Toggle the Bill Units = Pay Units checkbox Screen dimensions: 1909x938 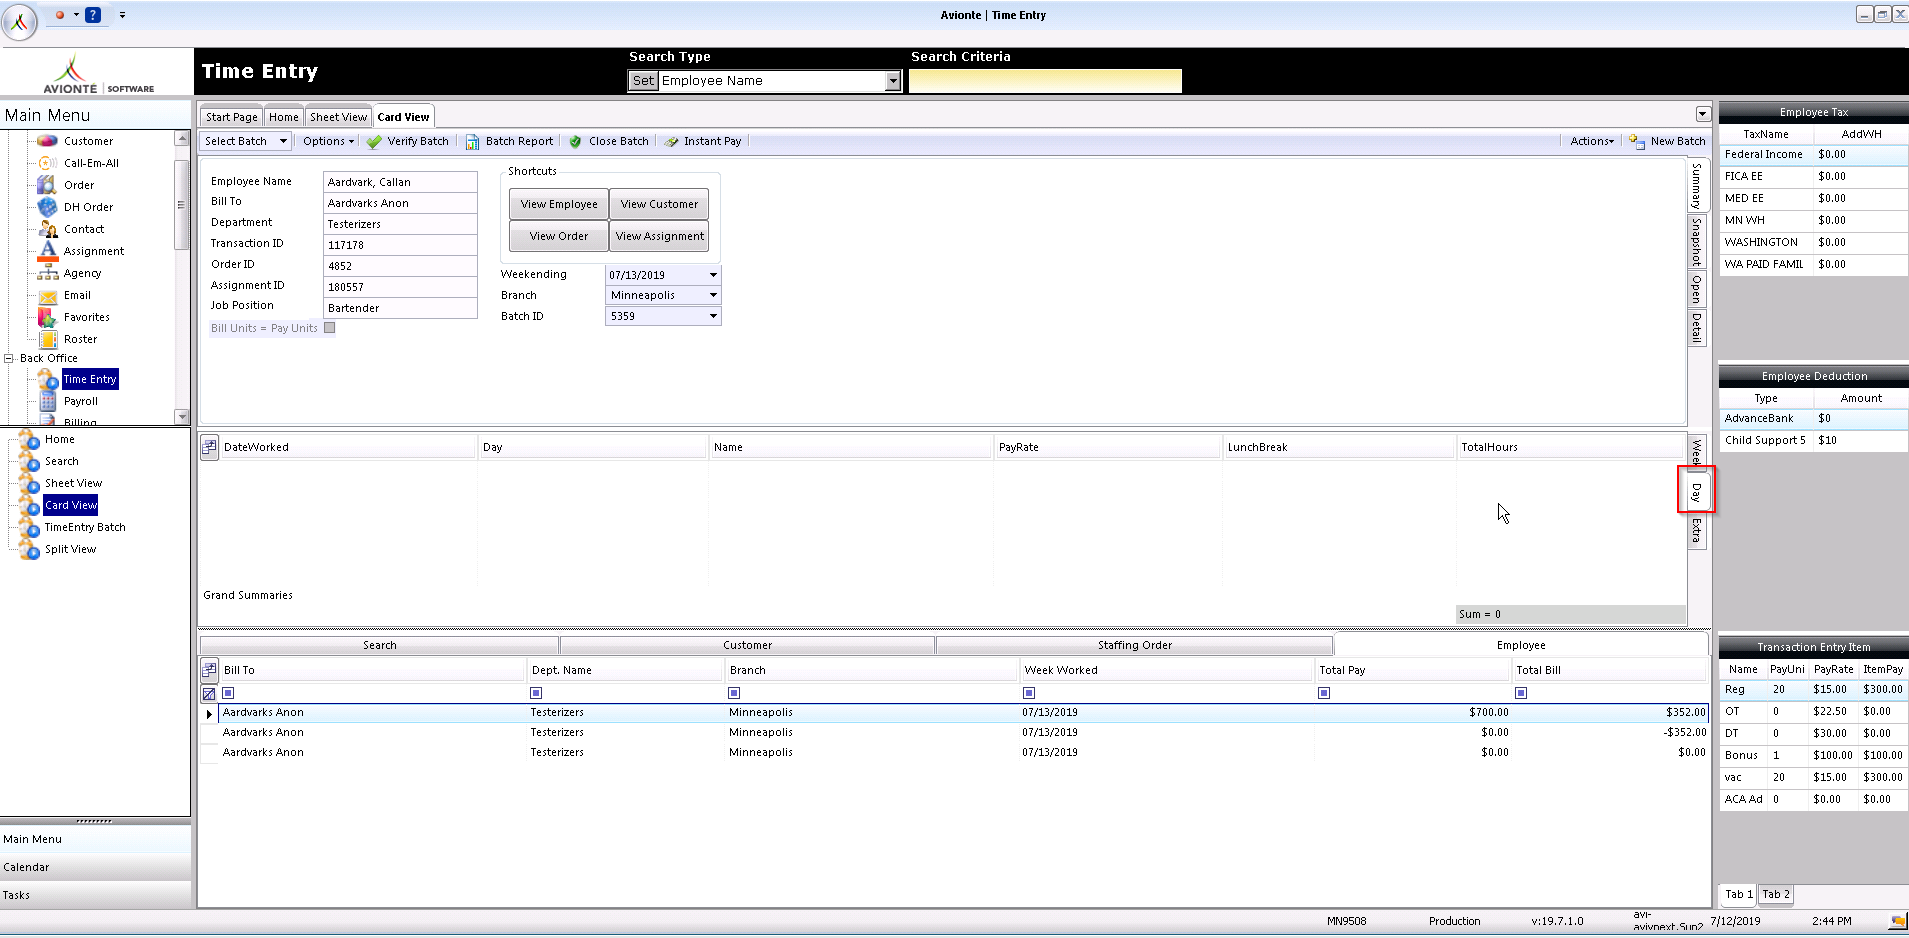pyautogui.click(x=330, y=328)
